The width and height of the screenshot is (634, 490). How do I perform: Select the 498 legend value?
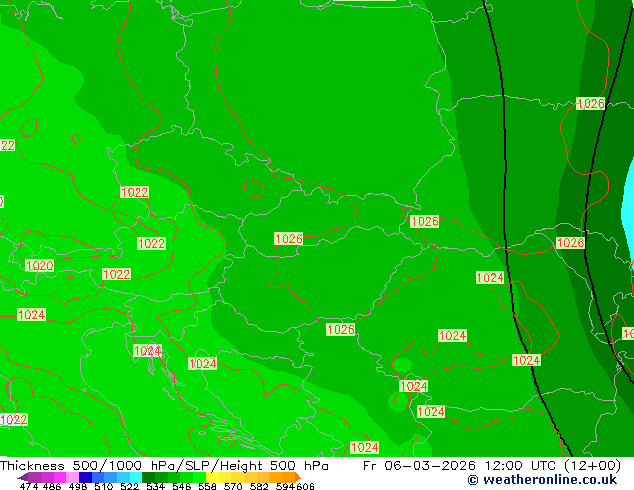click(78, 486)
